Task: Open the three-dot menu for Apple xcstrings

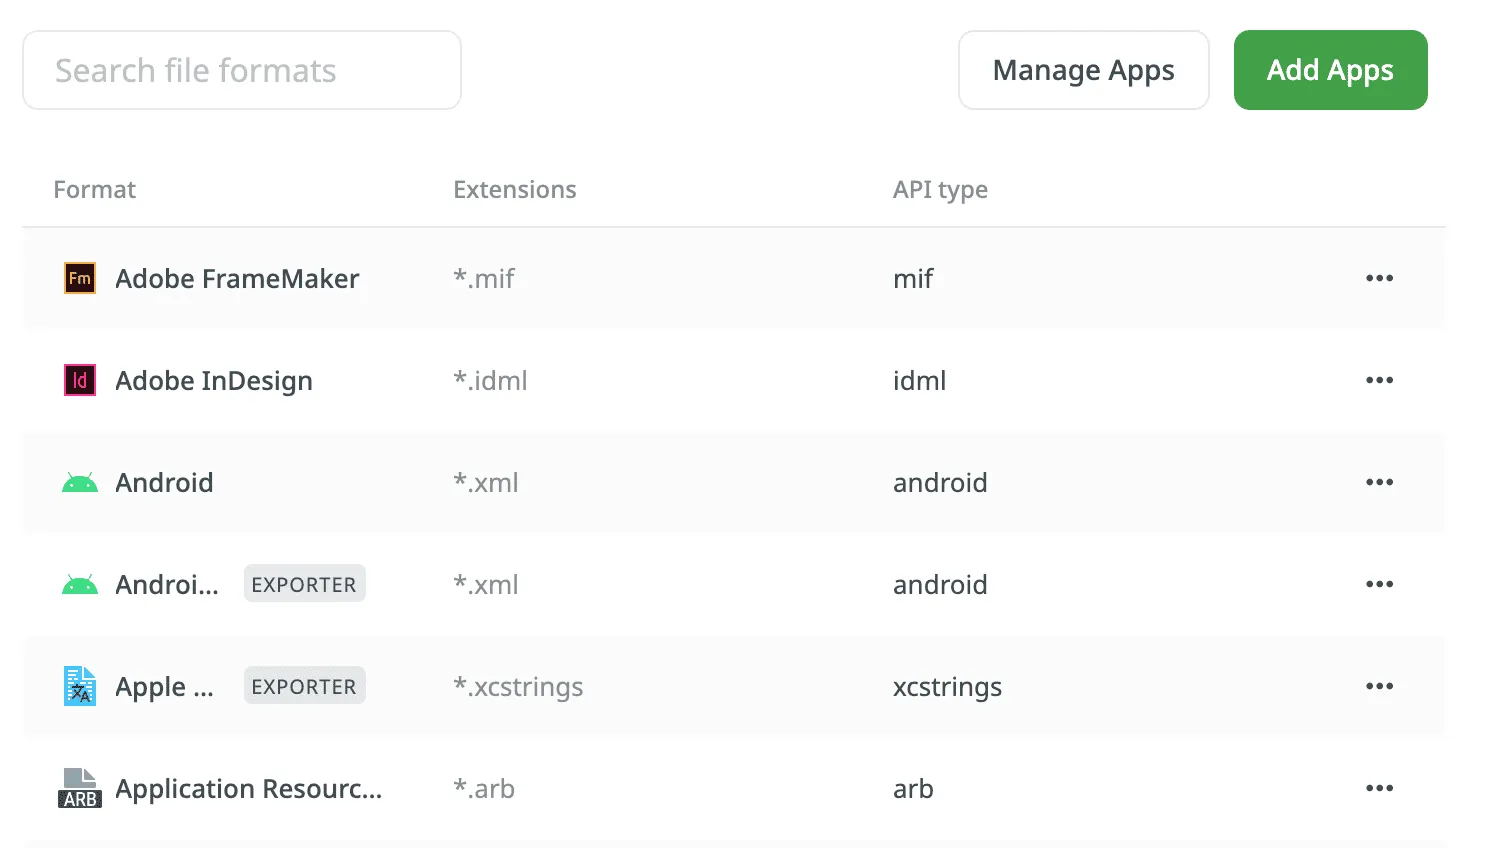Action: coord(1380,686)
